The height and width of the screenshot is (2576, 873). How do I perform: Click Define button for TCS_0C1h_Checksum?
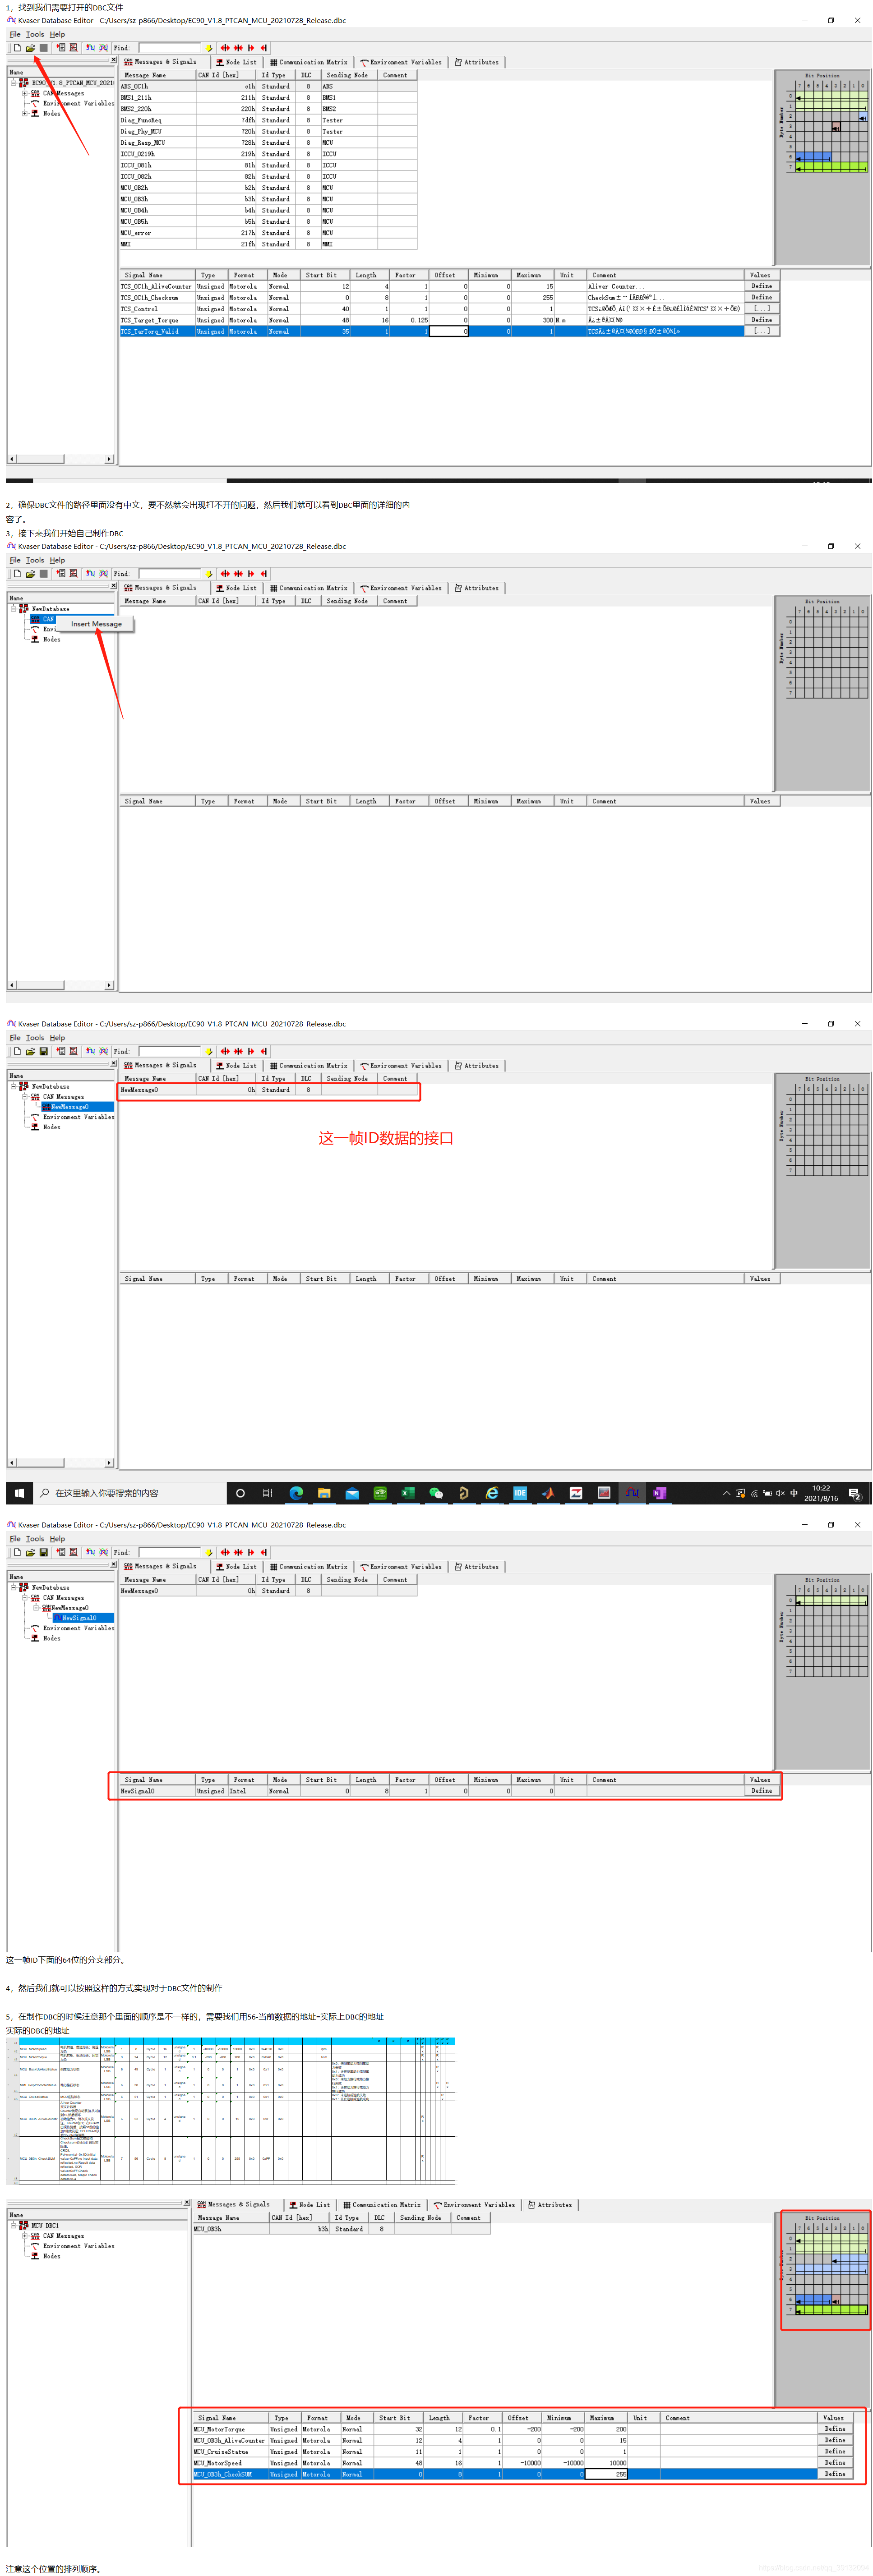(761, 297)
